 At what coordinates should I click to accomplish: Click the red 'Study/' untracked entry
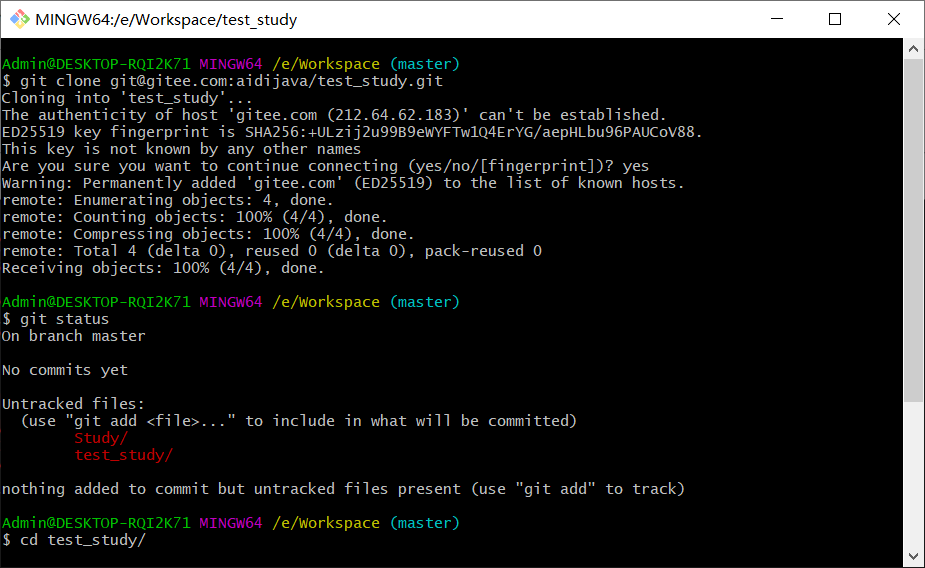(101, 438)
